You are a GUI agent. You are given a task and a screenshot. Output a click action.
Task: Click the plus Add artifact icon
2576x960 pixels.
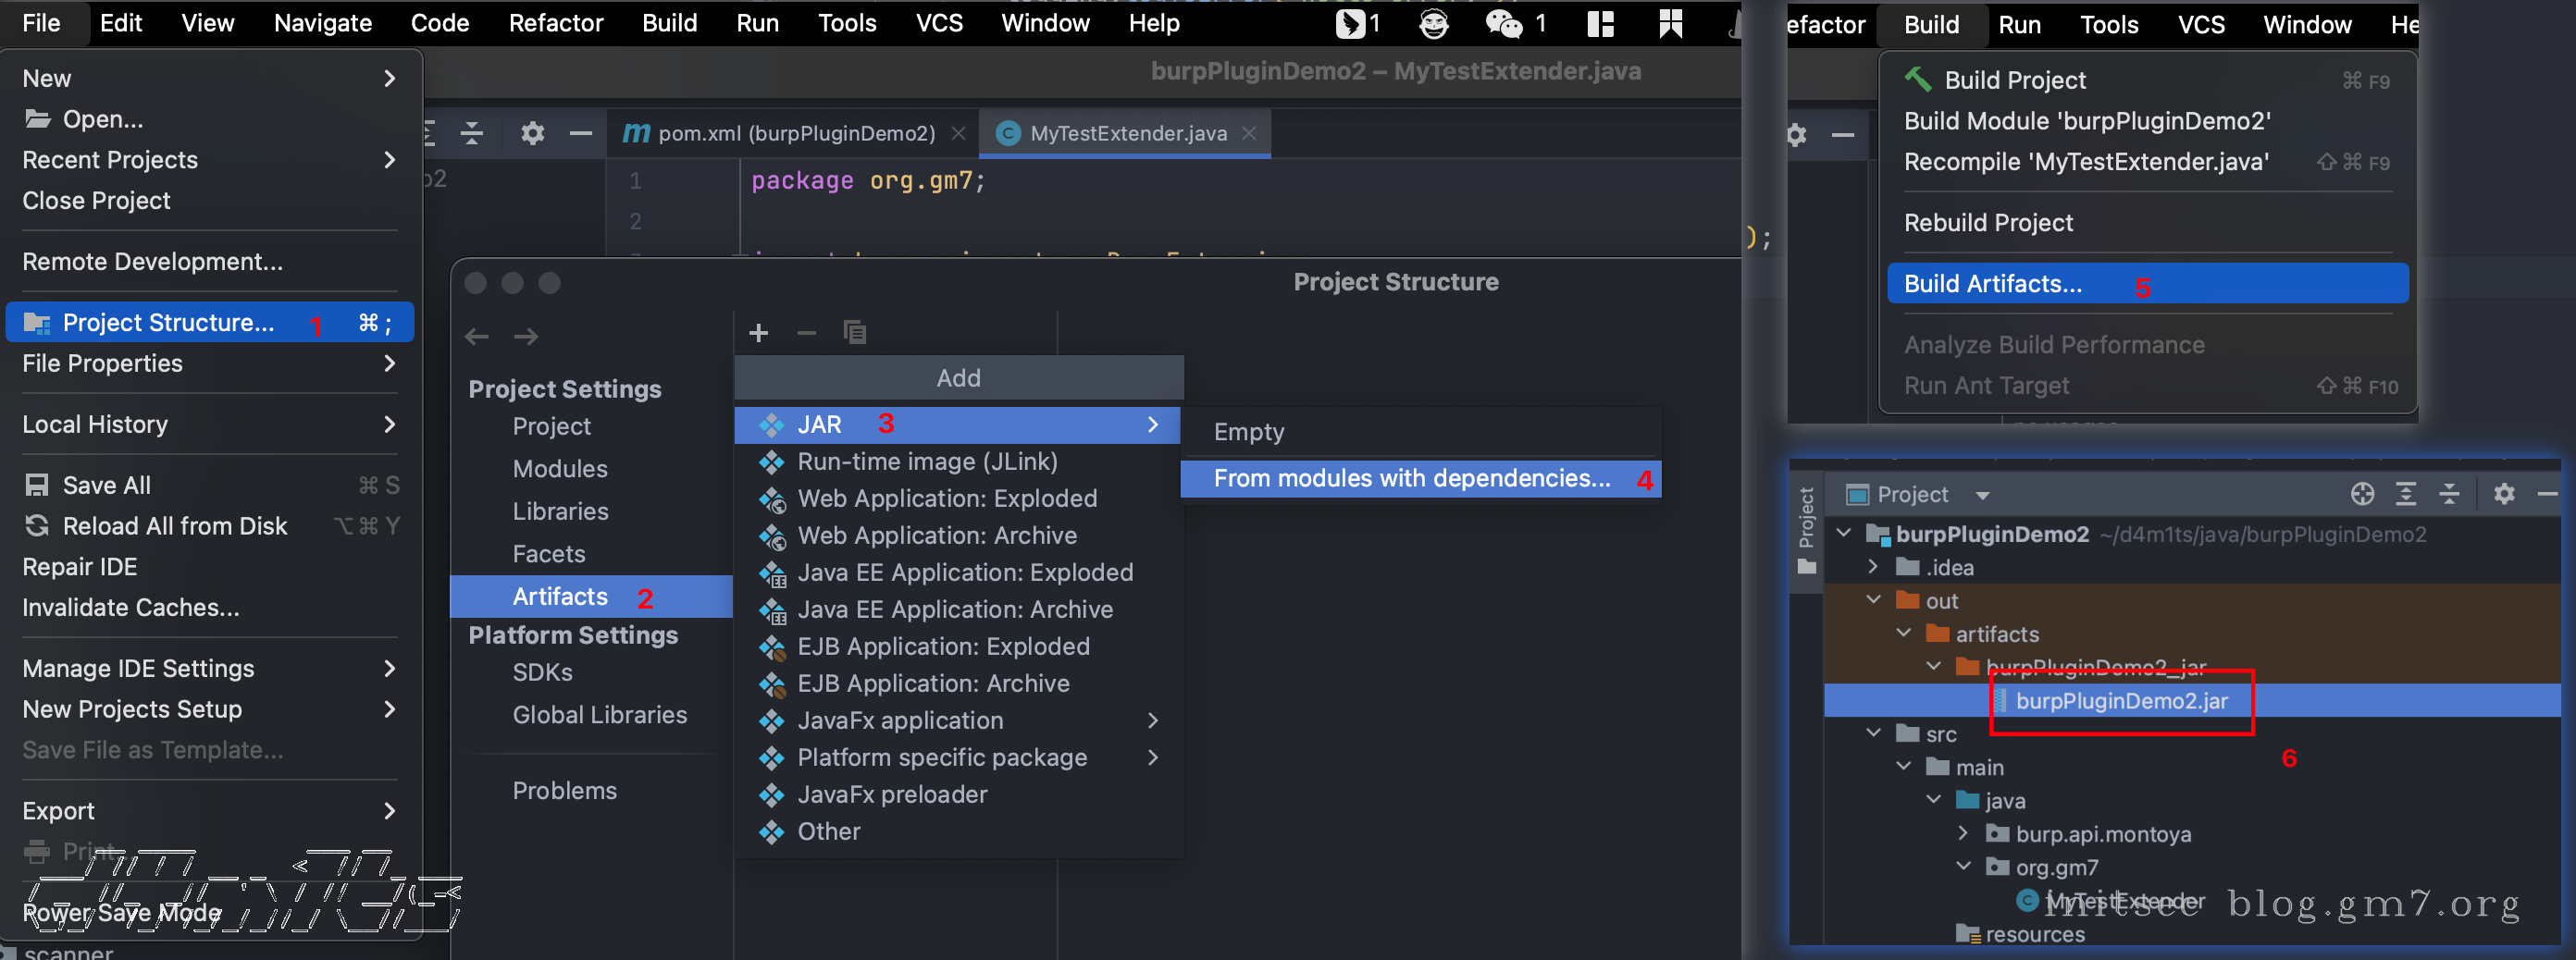(758, 333)
